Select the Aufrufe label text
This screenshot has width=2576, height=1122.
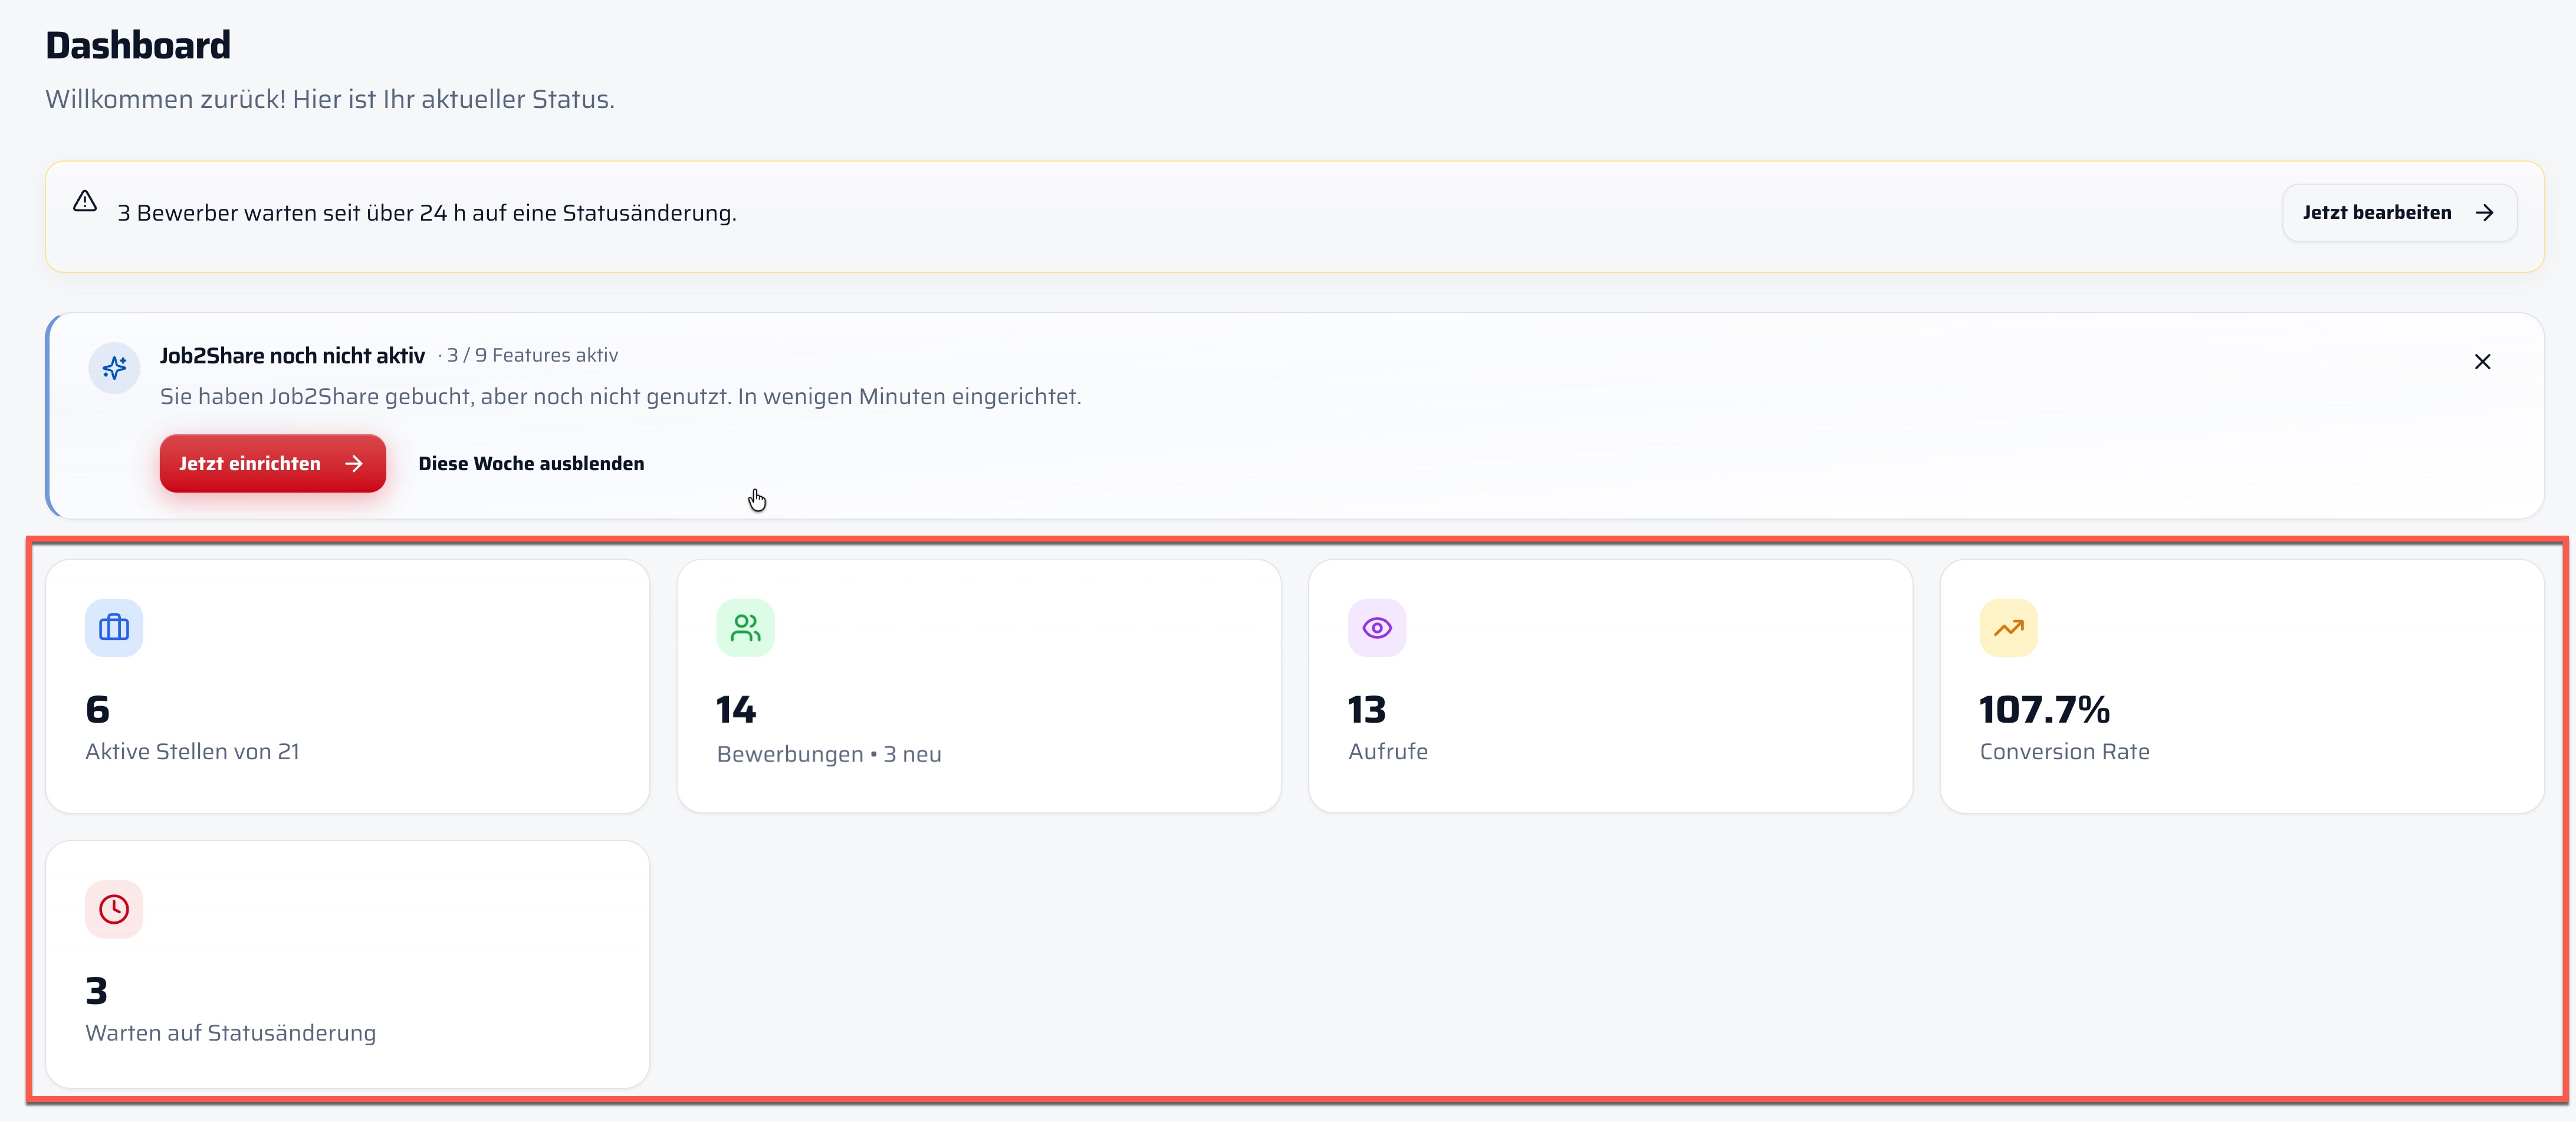point(1388,751)
